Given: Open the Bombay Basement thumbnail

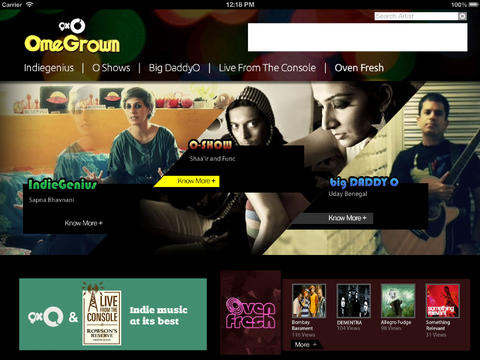Looking at the screenshot, I should (x=309, y=300).
